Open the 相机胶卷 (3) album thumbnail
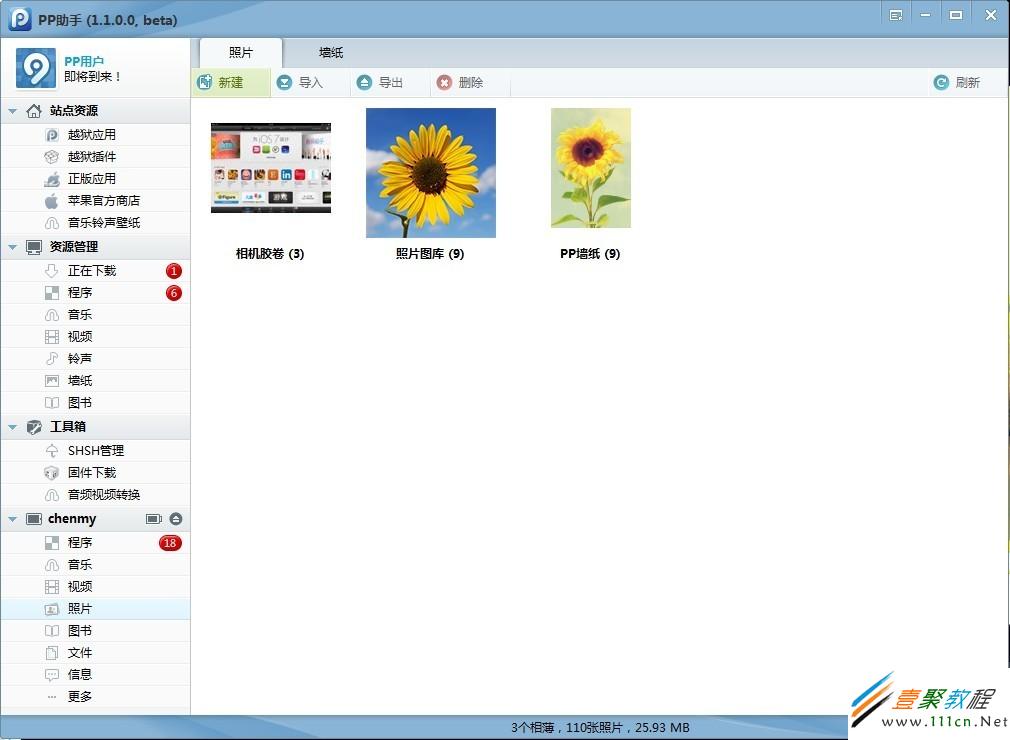This screenshot has height=740, width=1010. click(271, 167)
